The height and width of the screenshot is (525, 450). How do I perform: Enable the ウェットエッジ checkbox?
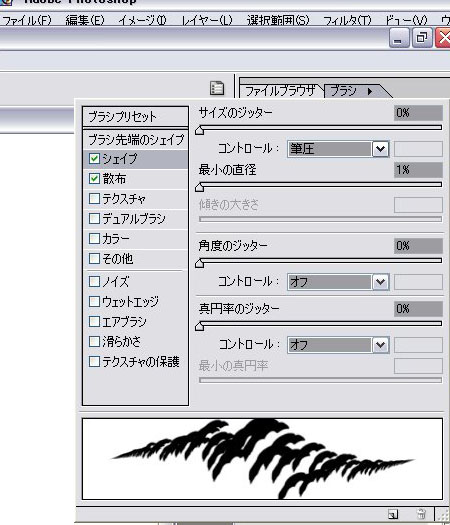tap(94, 301)
